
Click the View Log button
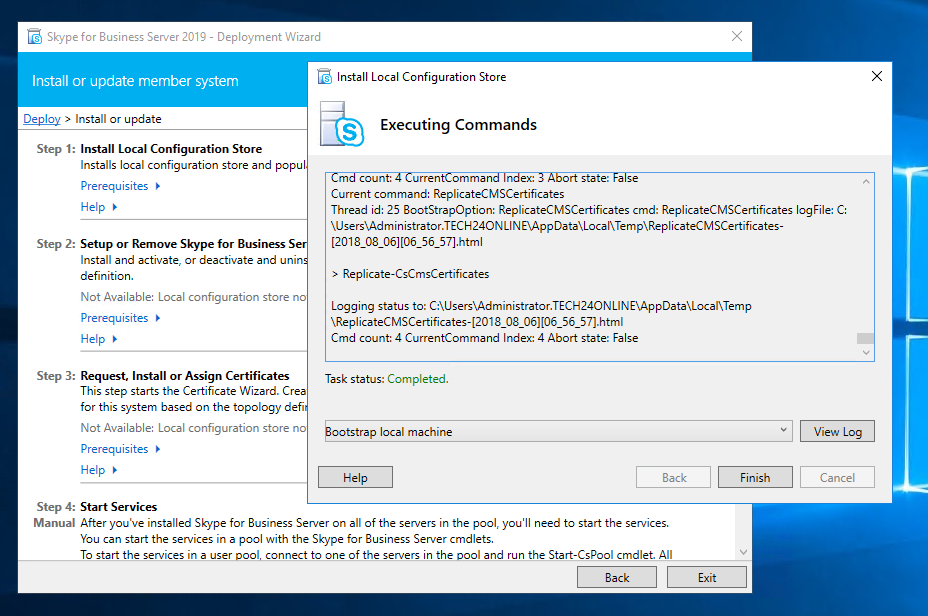(x=837, y=432)
